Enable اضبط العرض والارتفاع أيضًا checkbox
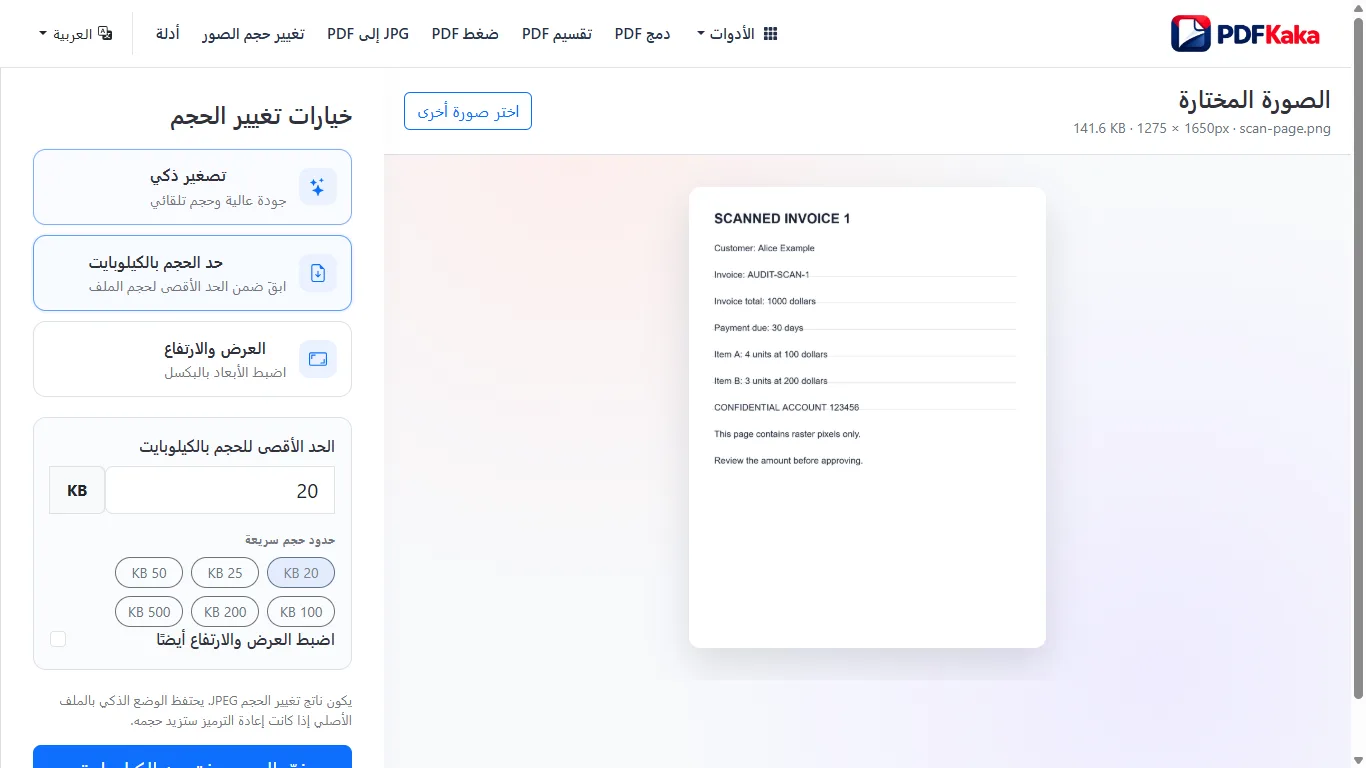The height and width of the screenshot is (768, 1366). pyautogui.click(x=58, y=639)
